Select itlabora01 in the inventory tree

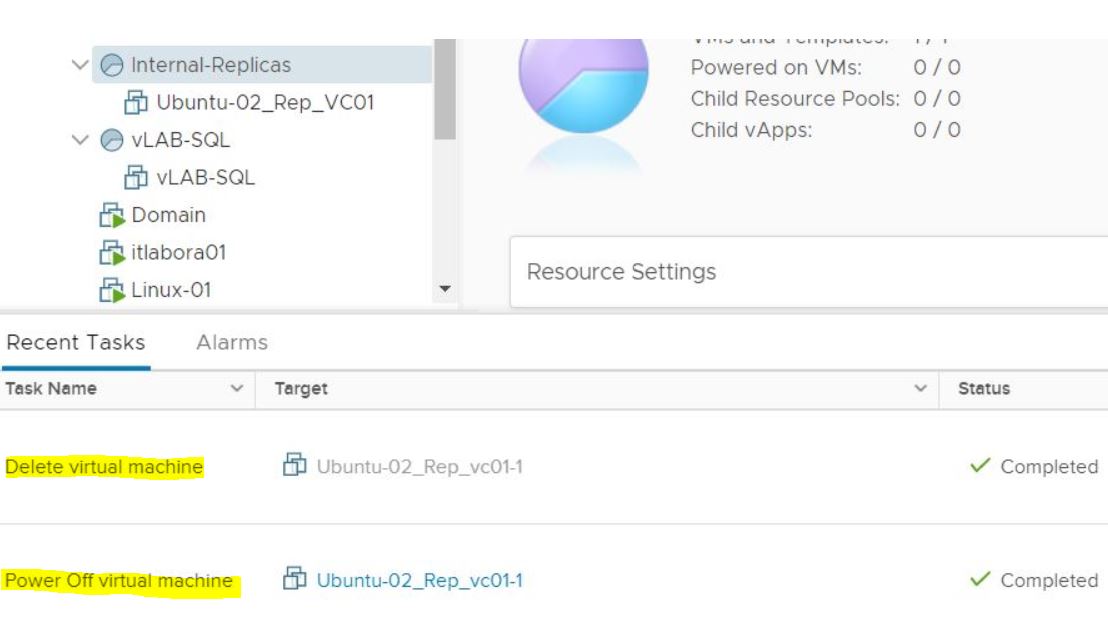point(179,252)
